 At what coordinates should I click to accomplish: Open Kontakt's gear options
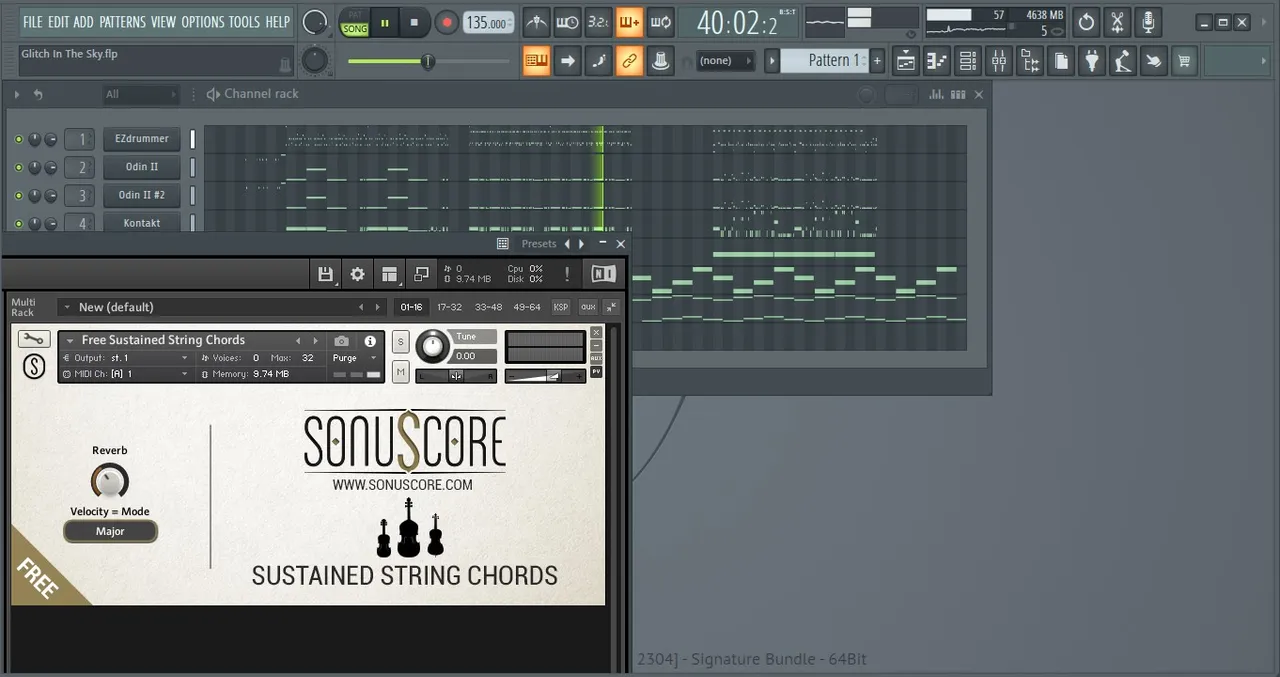tap(357, 274)
